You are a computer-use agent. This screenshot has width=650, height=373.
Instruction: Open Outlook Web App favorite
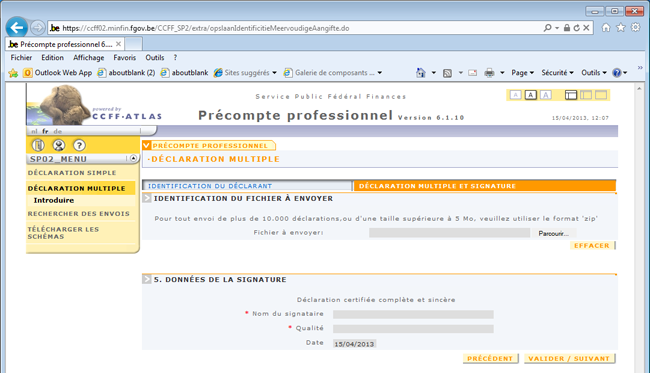[x=58, y=73]
